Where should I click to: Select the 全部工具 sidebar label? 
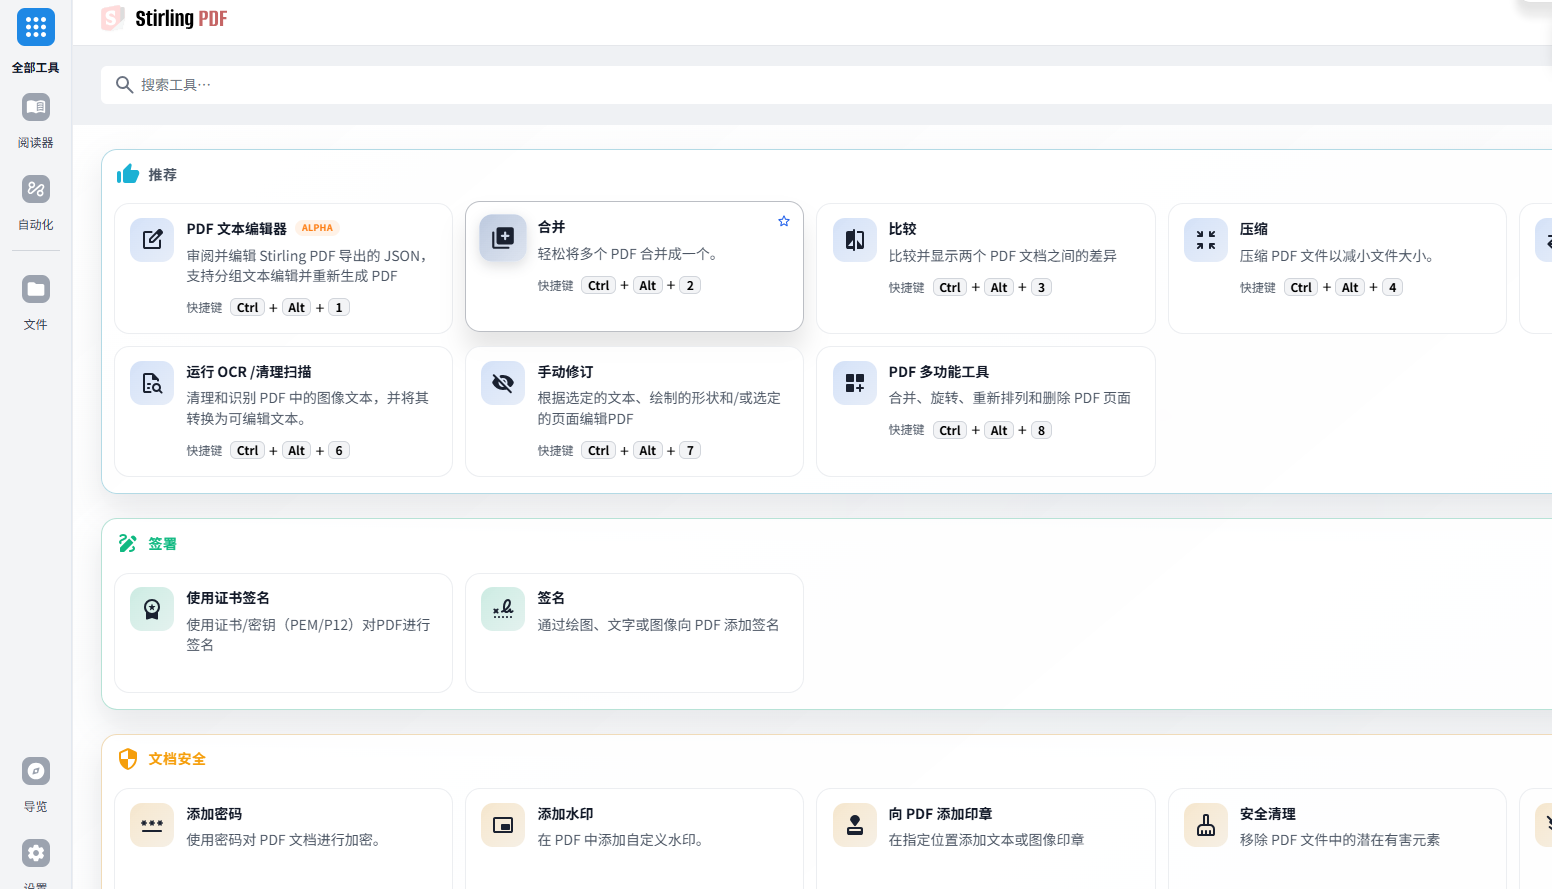pyautogui.click(x=36, y=68)
